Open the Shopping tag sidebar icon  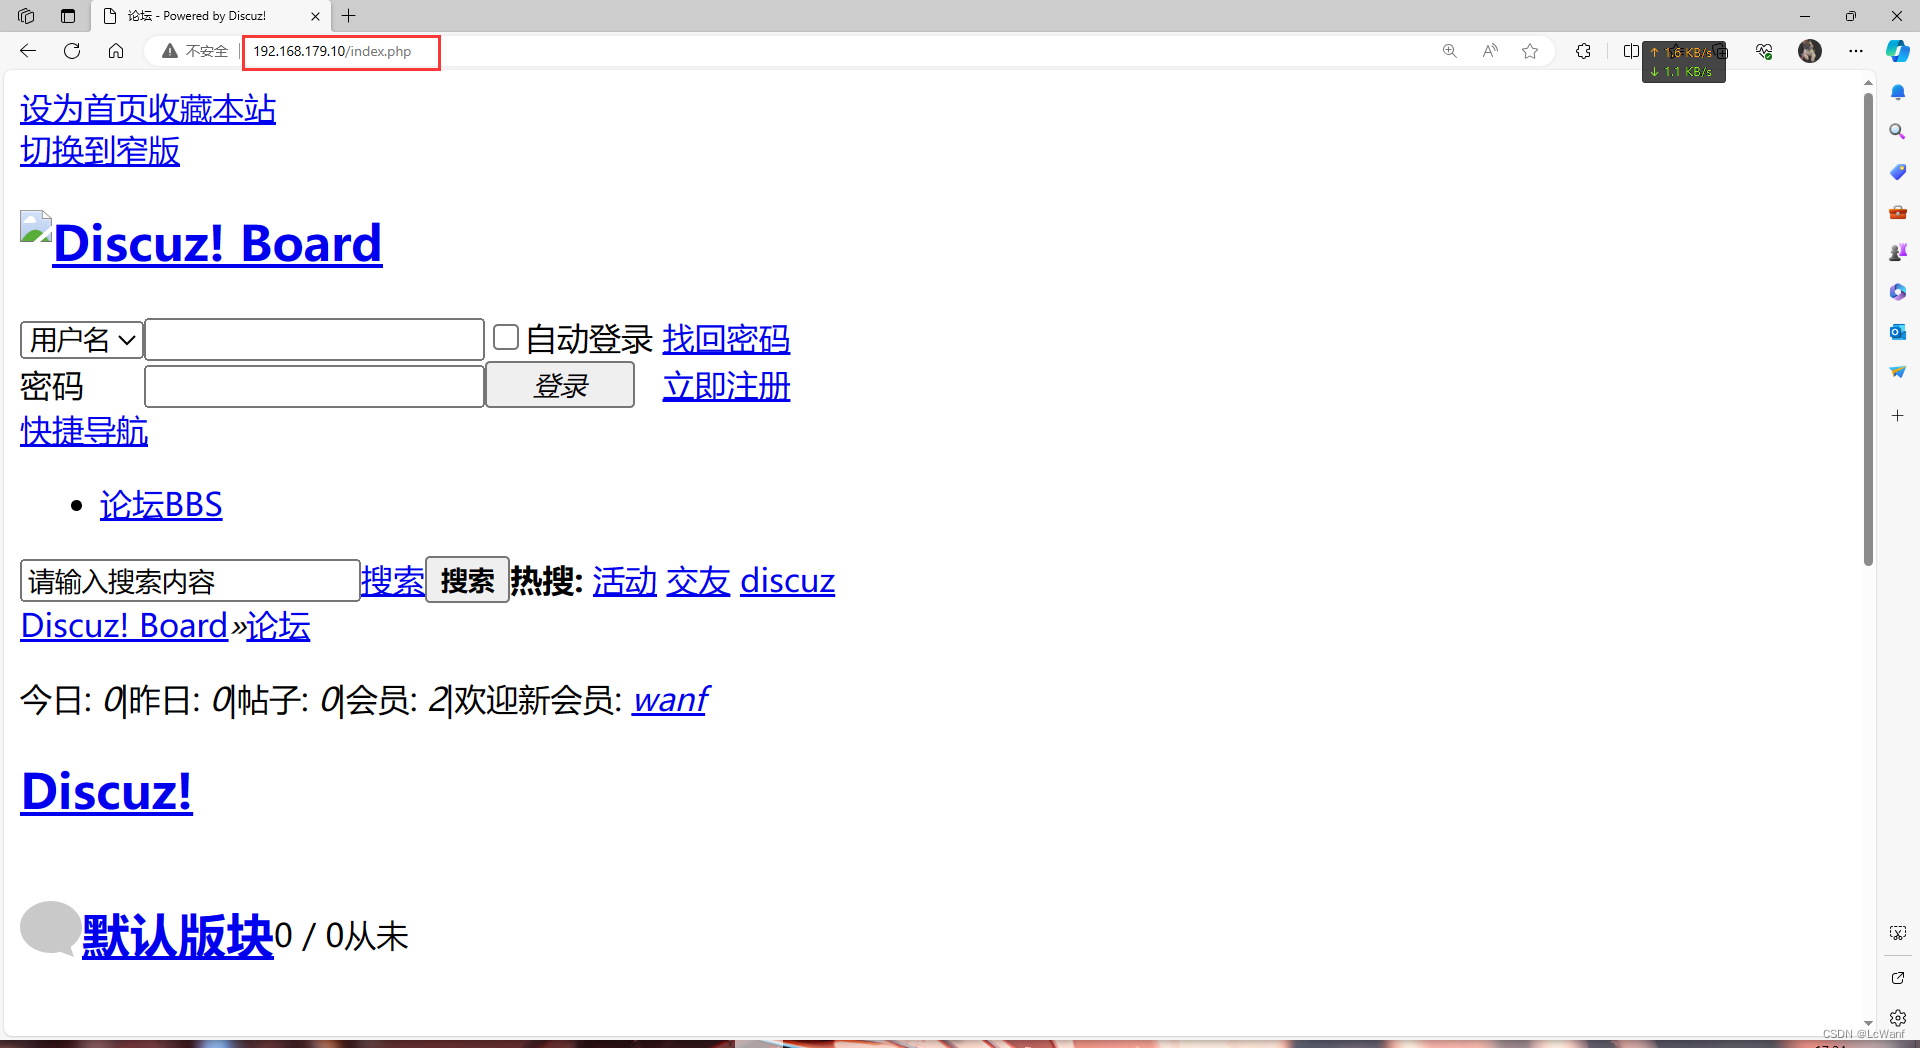tap(1897, 172)
